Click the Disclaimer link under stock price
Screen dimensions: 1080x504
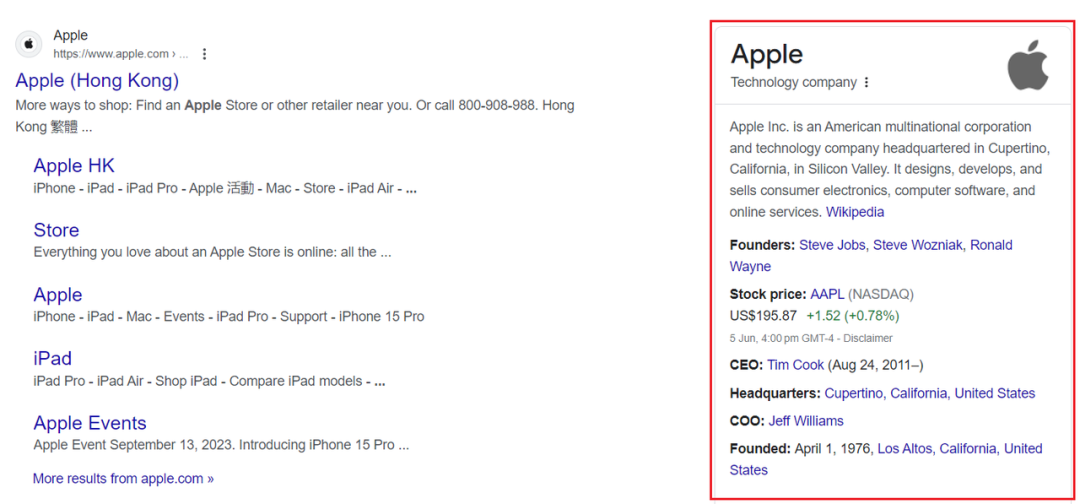pyautogui.click(x=869, y=338)
